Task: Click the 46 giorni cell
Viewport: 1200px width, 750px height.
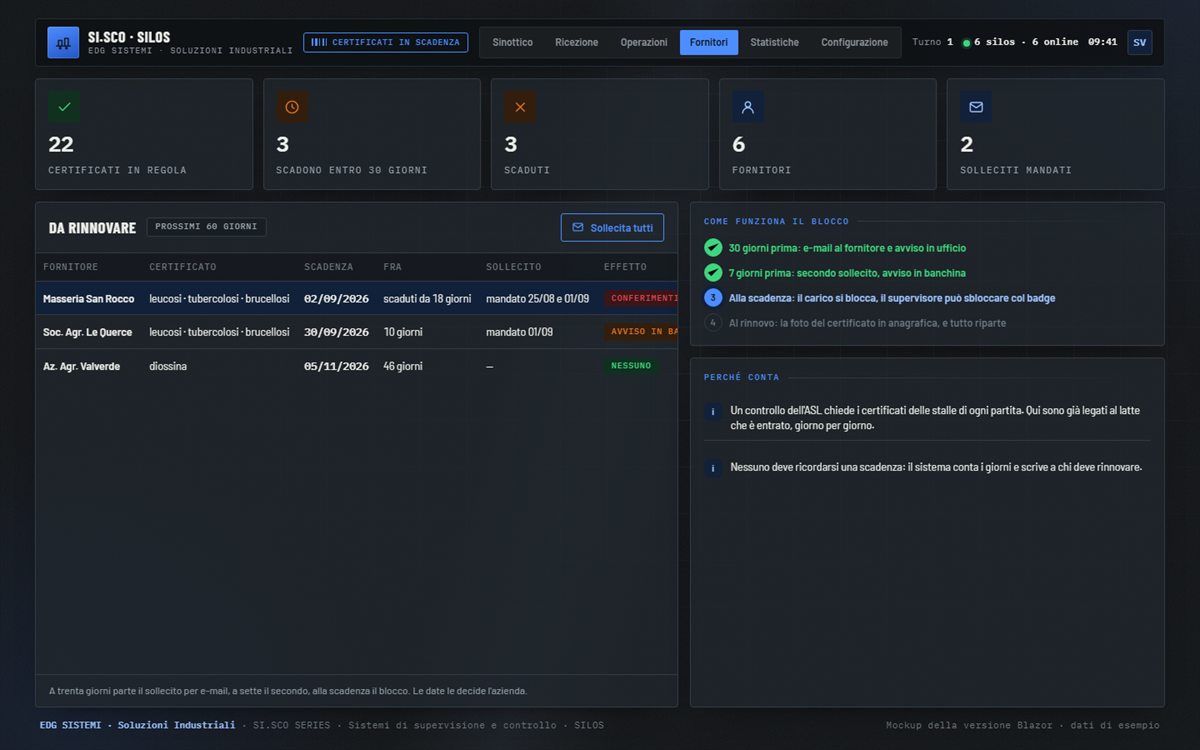Action: [403, 366]
